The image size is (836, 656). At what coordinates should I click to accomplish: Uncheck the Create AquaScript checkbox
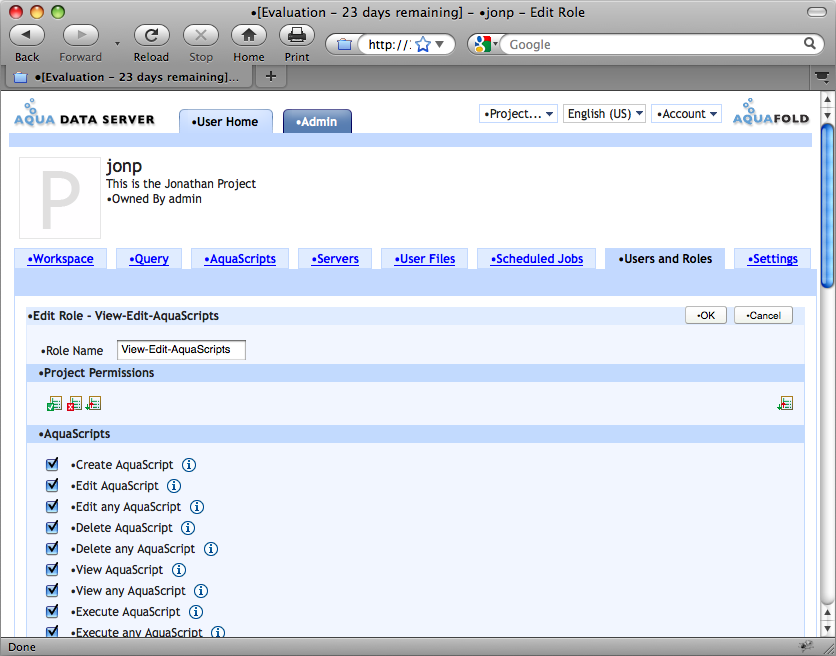(x=52, y=464)
